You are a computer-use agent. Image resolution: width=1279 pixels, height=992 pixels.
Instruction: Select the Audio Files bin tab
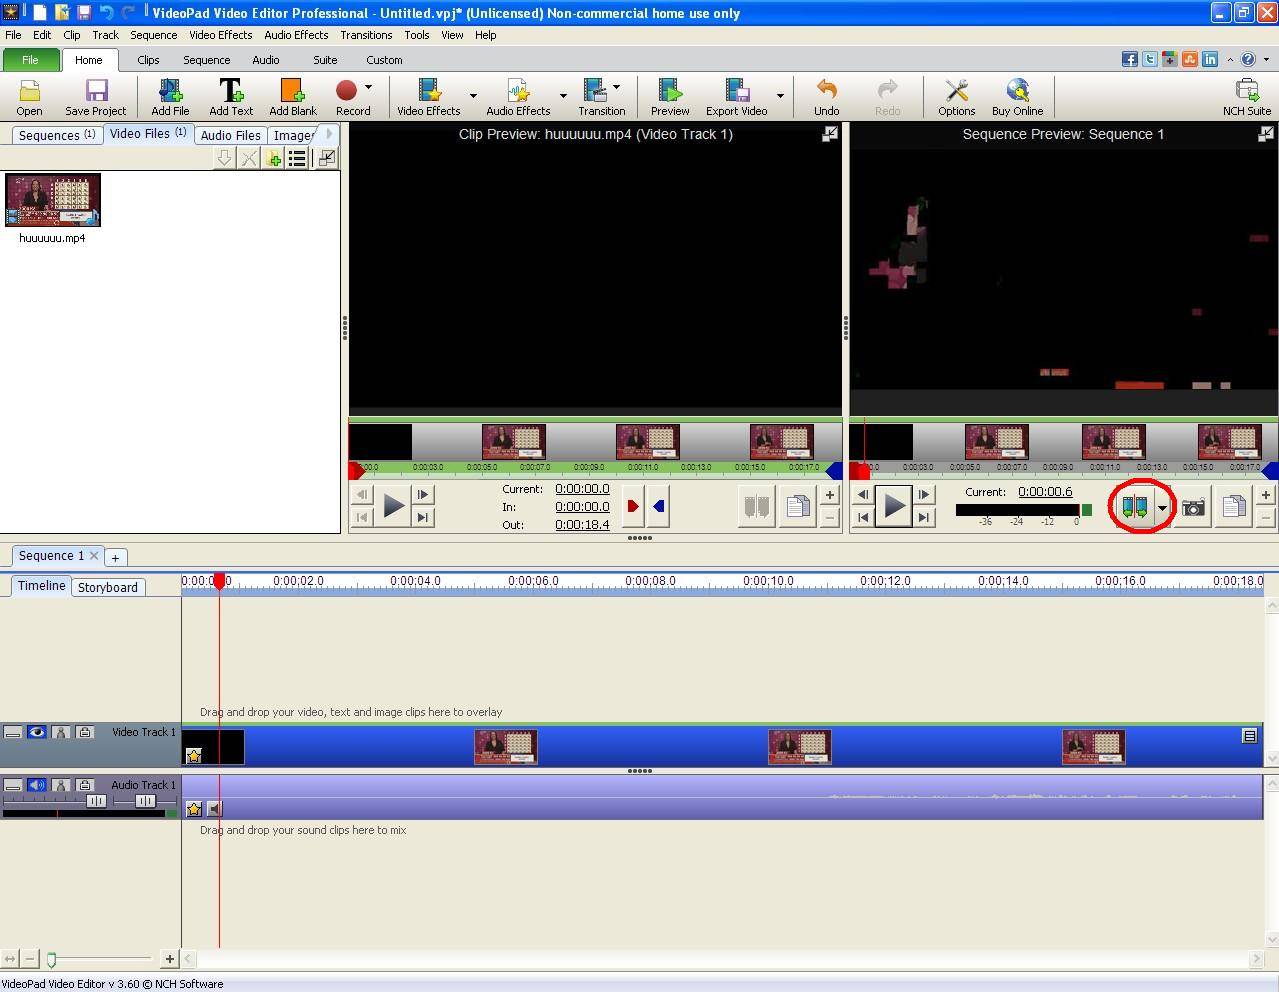click(x=230, y=135)
